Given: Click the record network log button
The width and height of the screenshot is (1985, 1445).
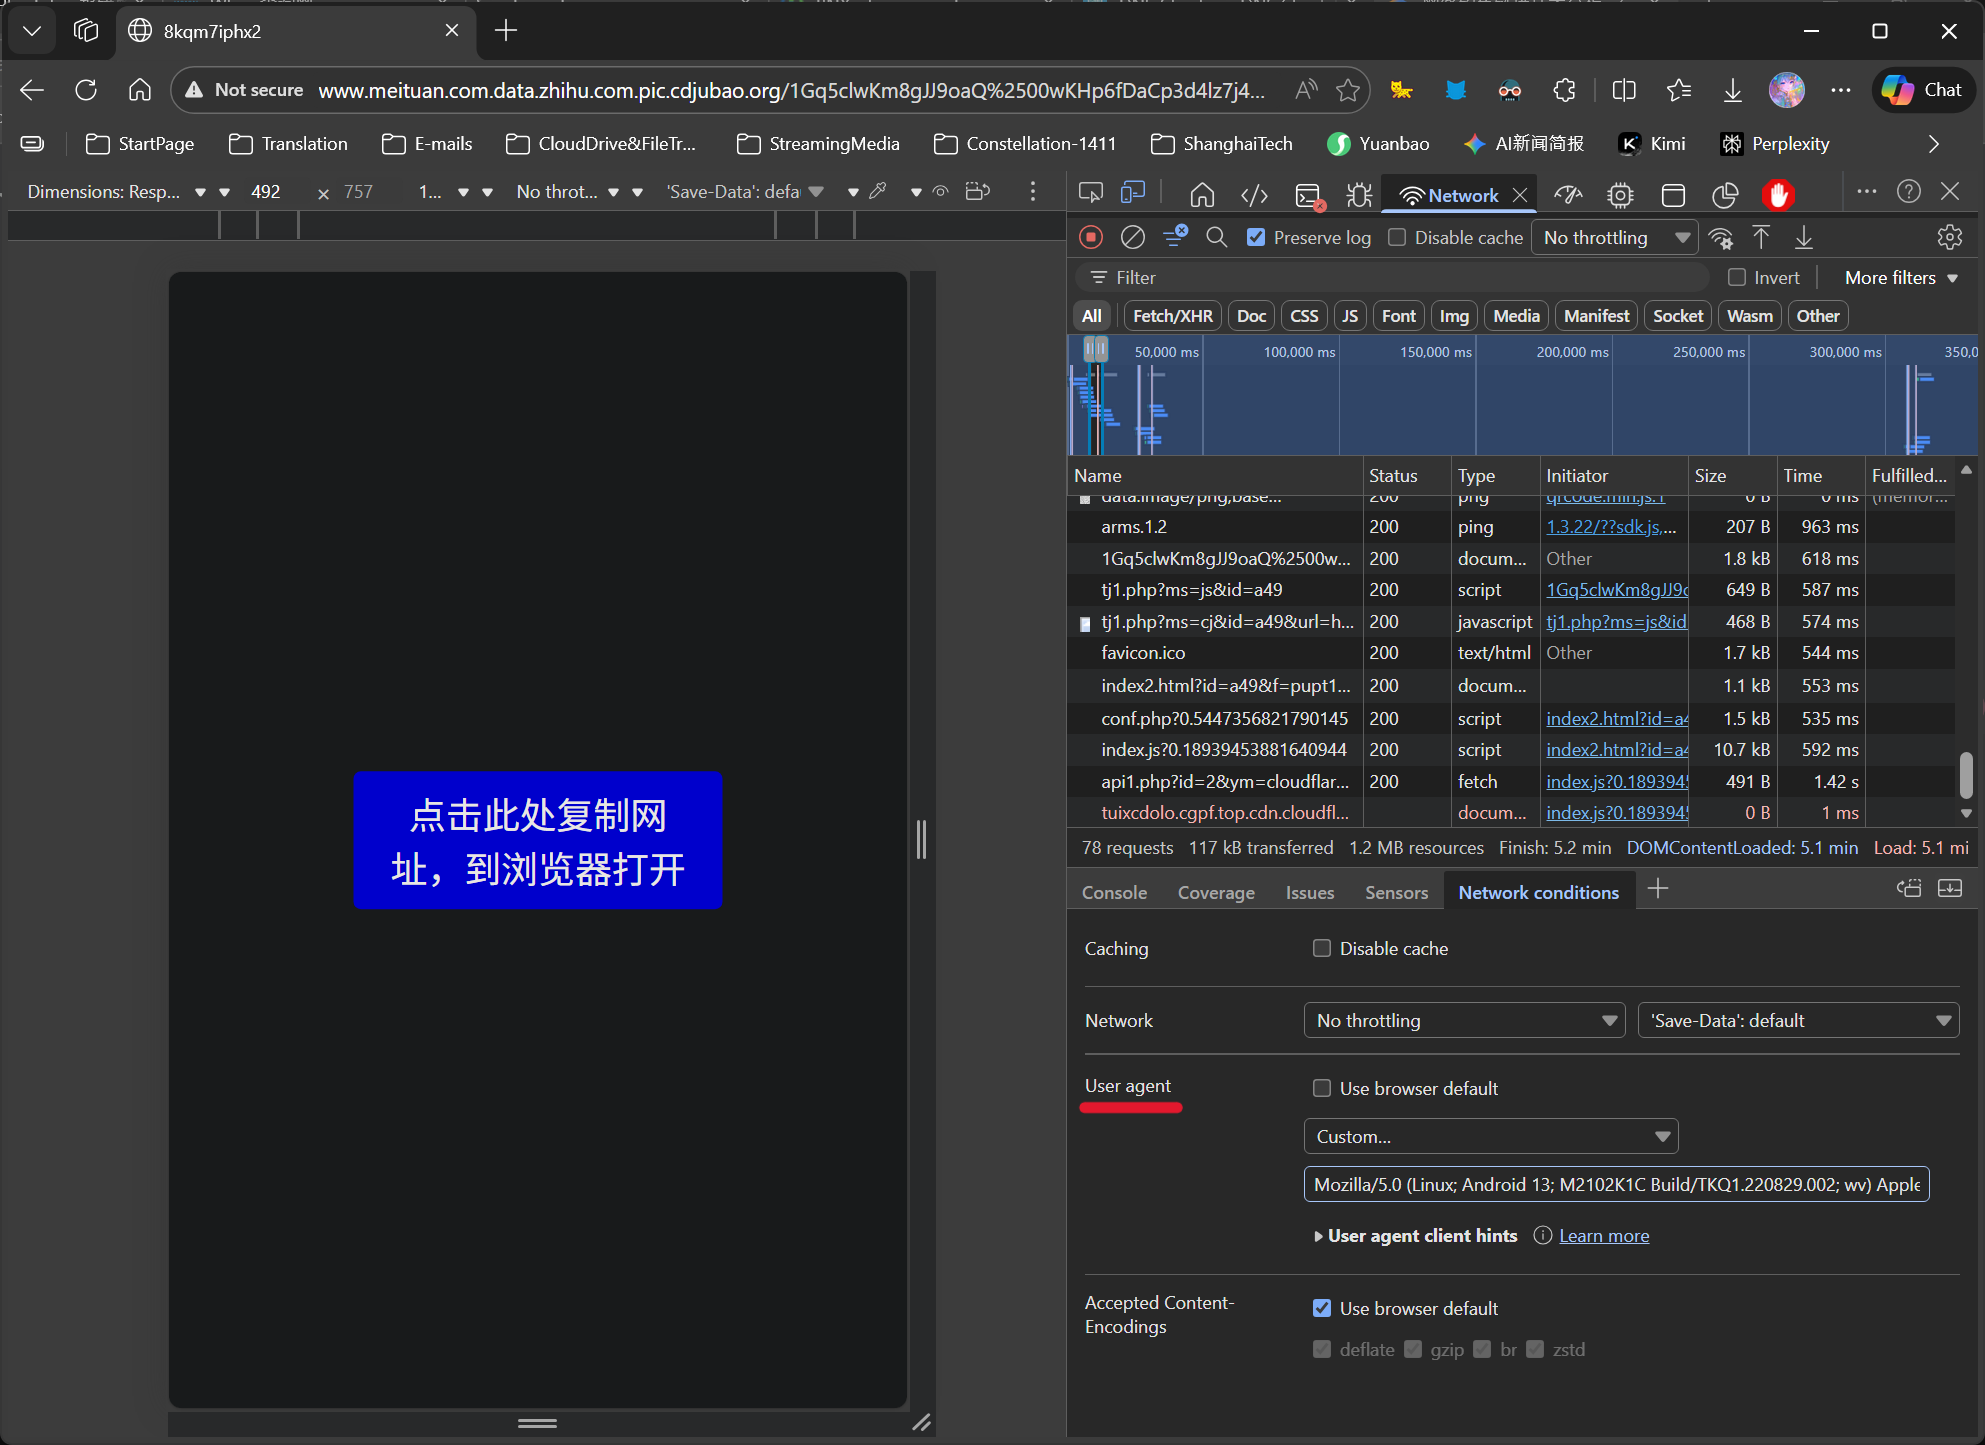Looking at the screenshot, I should pos(1091,237).
